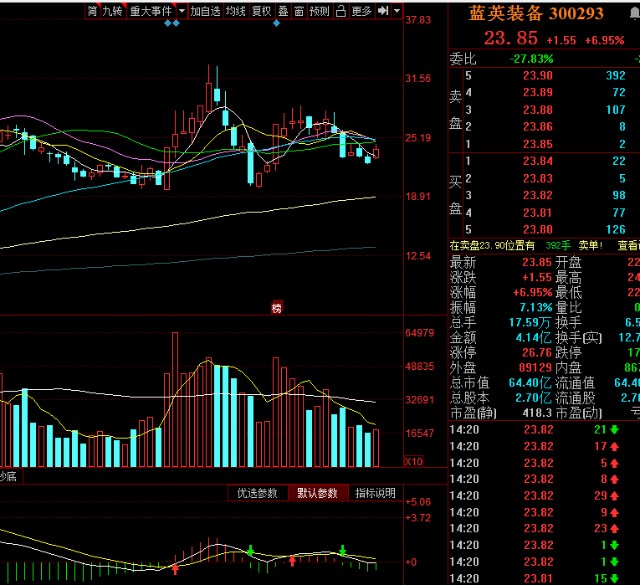Toggle 均线 moving average lines
Image resolution: width=640 pixels, height=585 pixels.
[x=236, y=11]
